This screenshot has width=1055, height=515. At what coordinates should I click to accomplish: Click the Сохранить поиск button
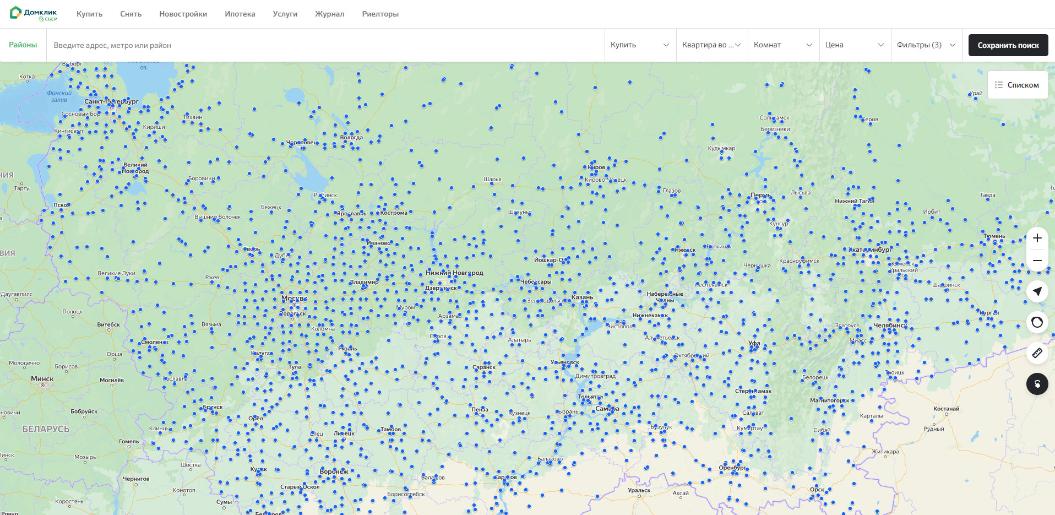click(x=1008, y=45)
